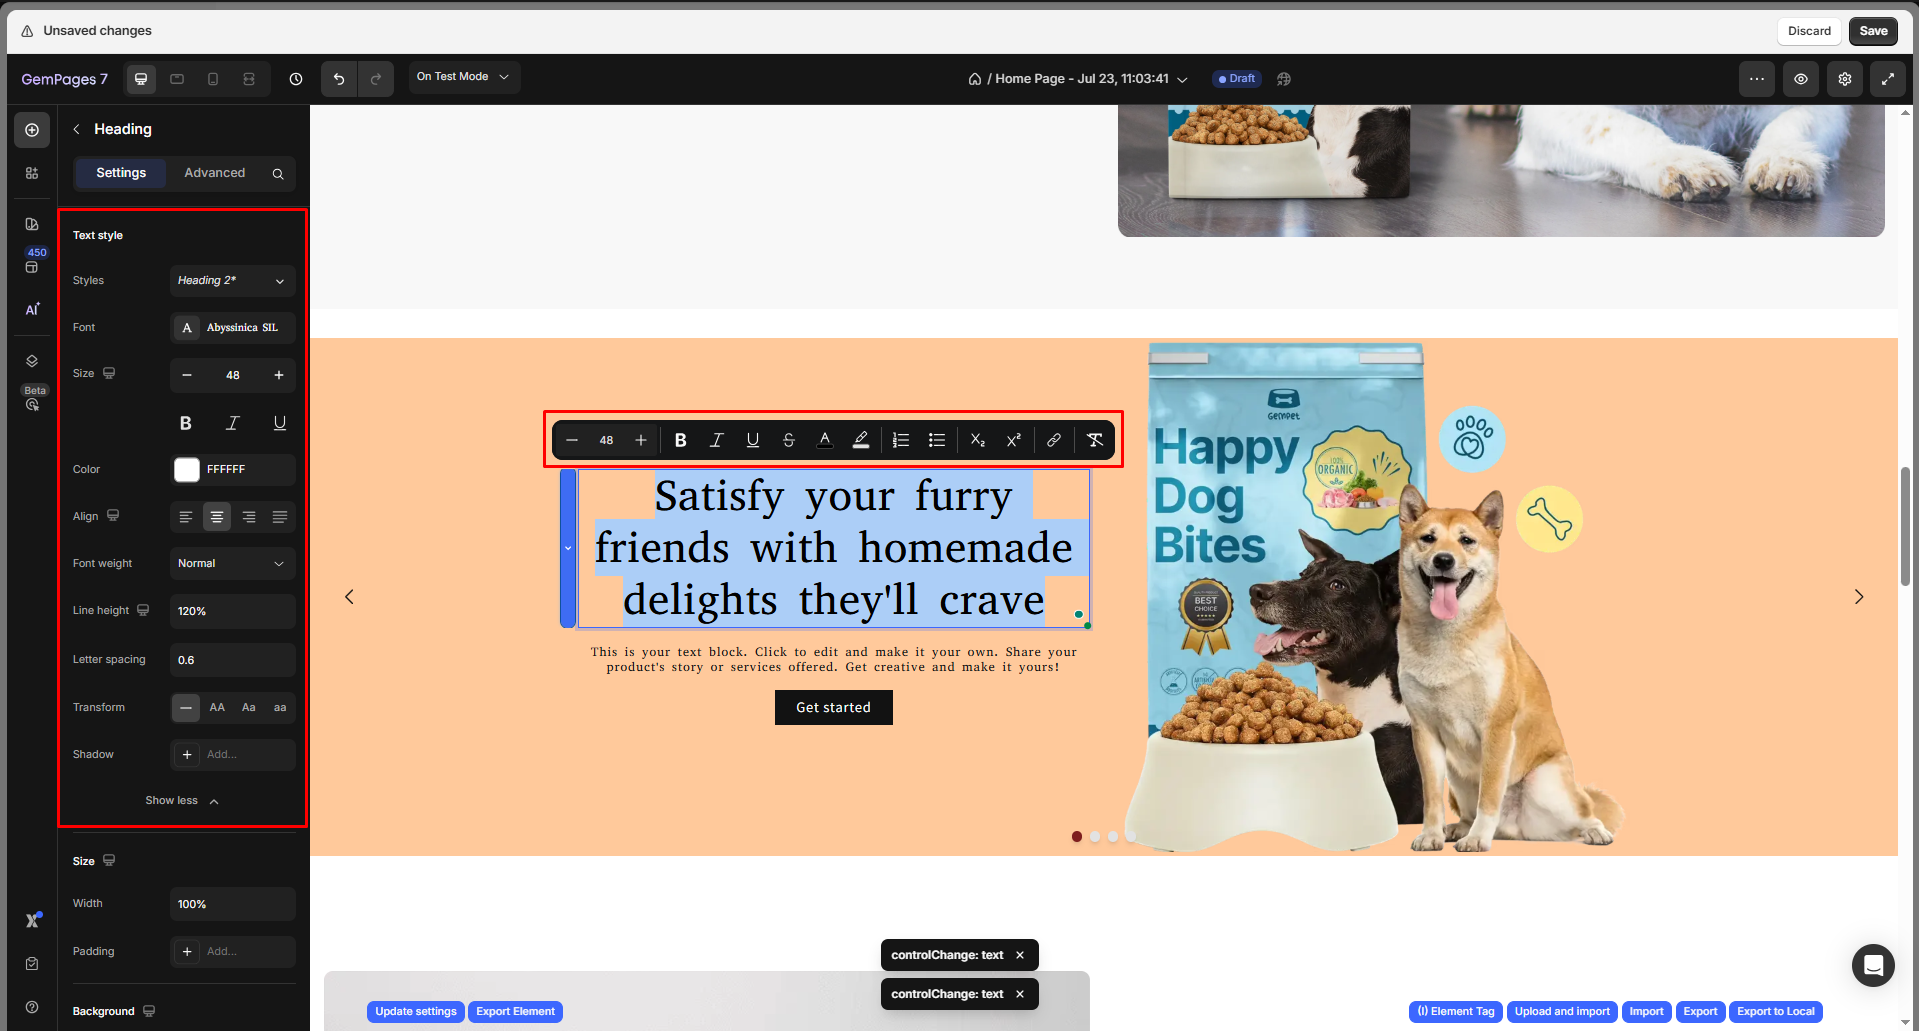Open the Styles dropdown showing Heading 2
The height and width of the screenshot is (1031, 1919).
click(x=232, y=281)
